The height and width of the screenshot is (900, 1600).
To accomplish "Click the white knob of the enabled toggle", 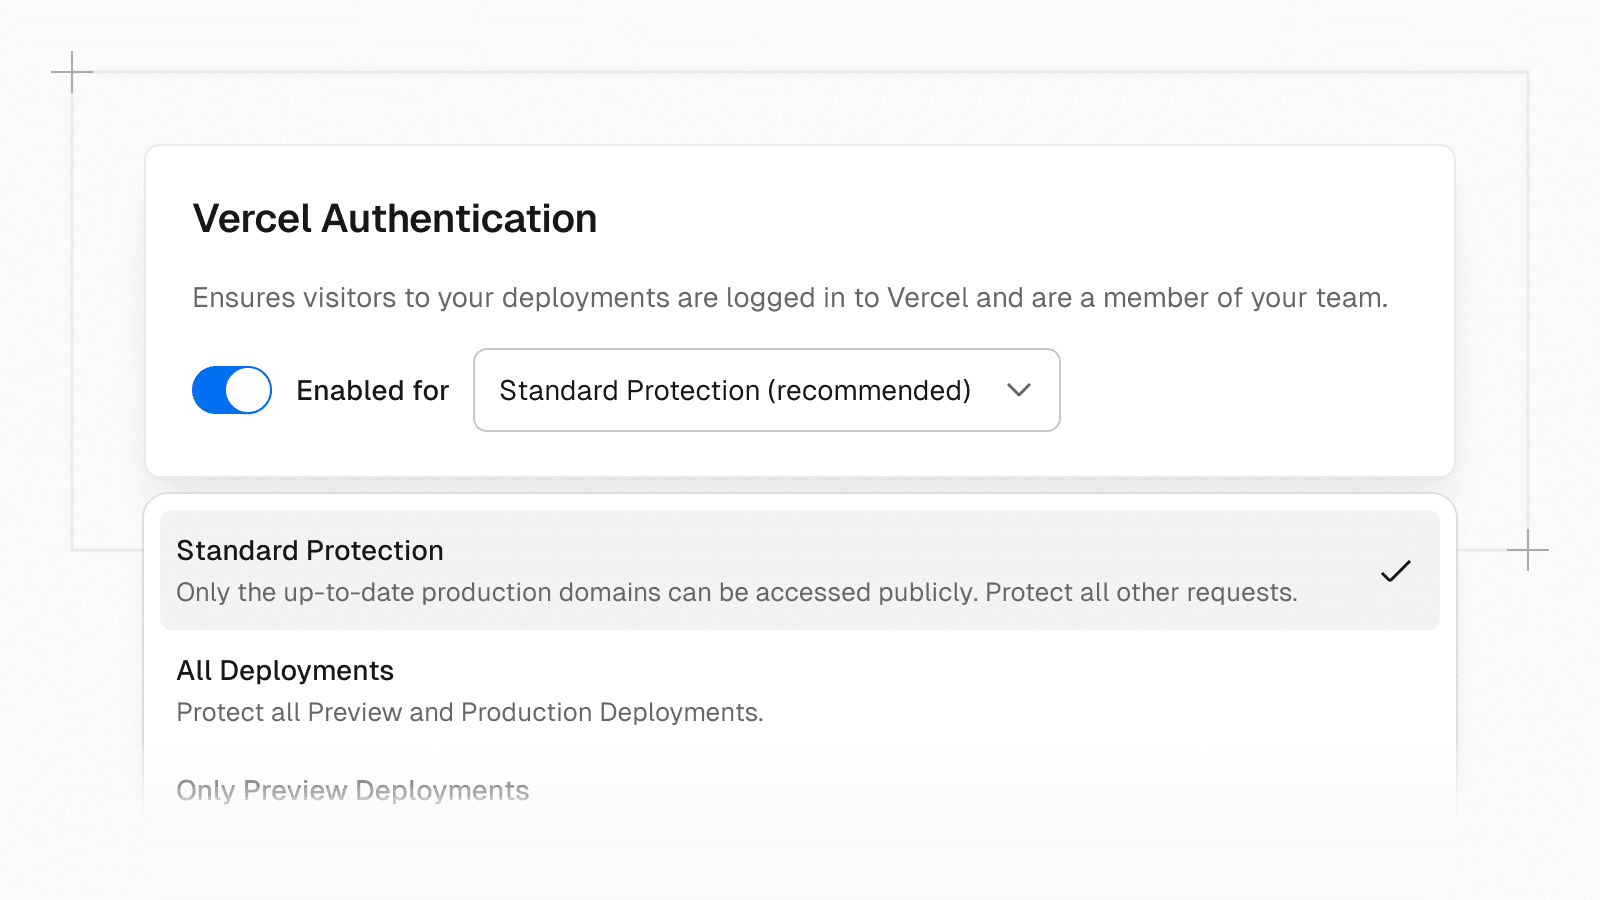I will (248, 390).
